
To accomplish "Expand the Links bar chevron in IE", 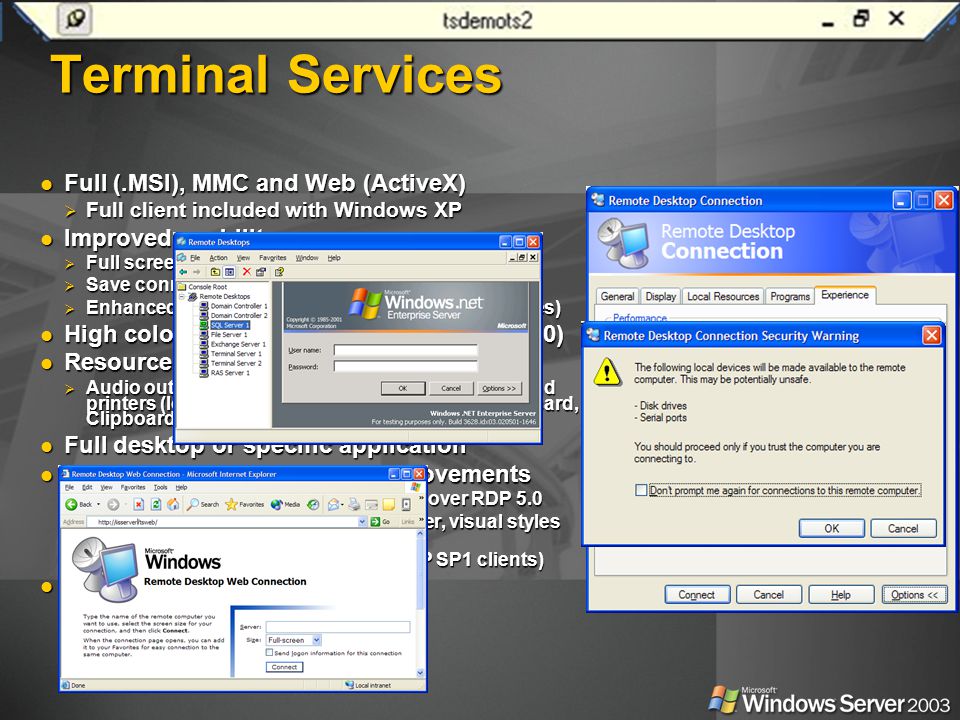I will point(421,520).
